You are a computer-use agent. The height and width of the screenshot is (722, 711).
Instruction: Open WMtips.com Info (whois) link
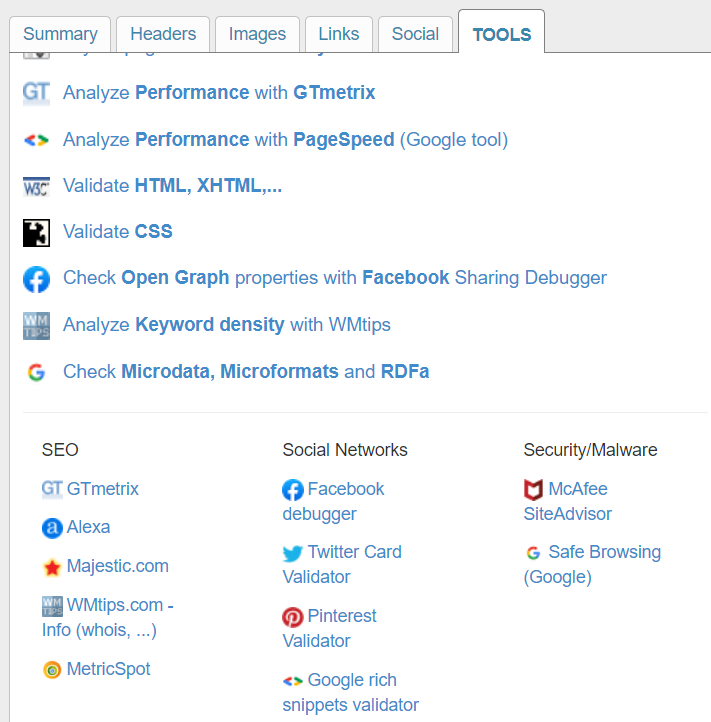[108, 617]
